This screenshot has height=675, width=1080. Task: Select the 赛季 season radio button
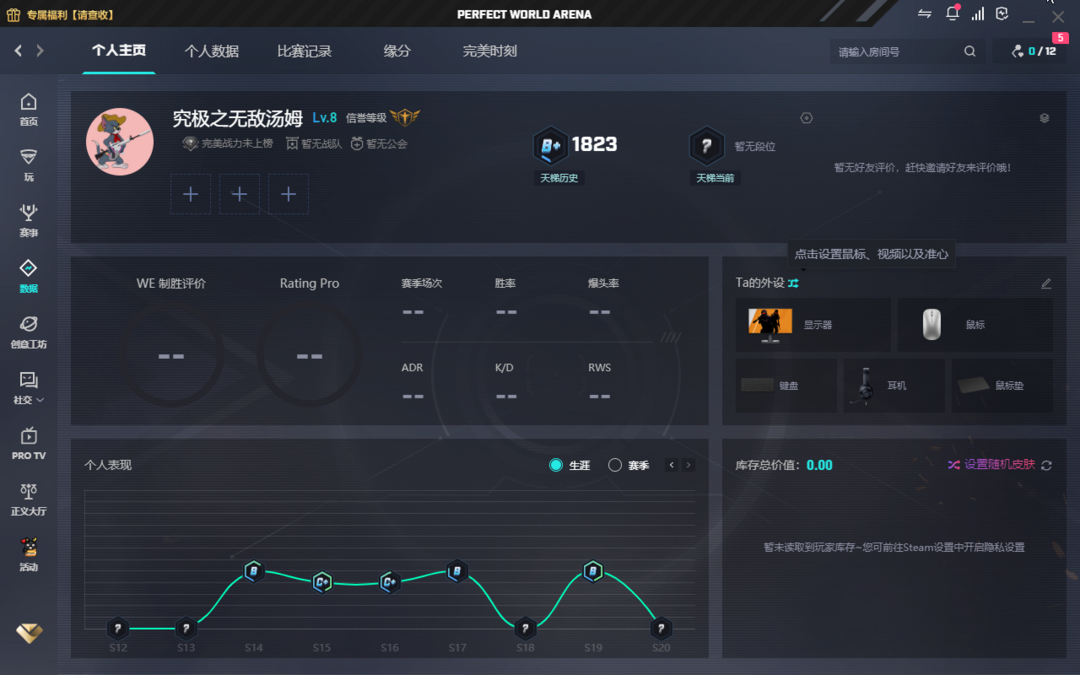[x=615, y=465]
